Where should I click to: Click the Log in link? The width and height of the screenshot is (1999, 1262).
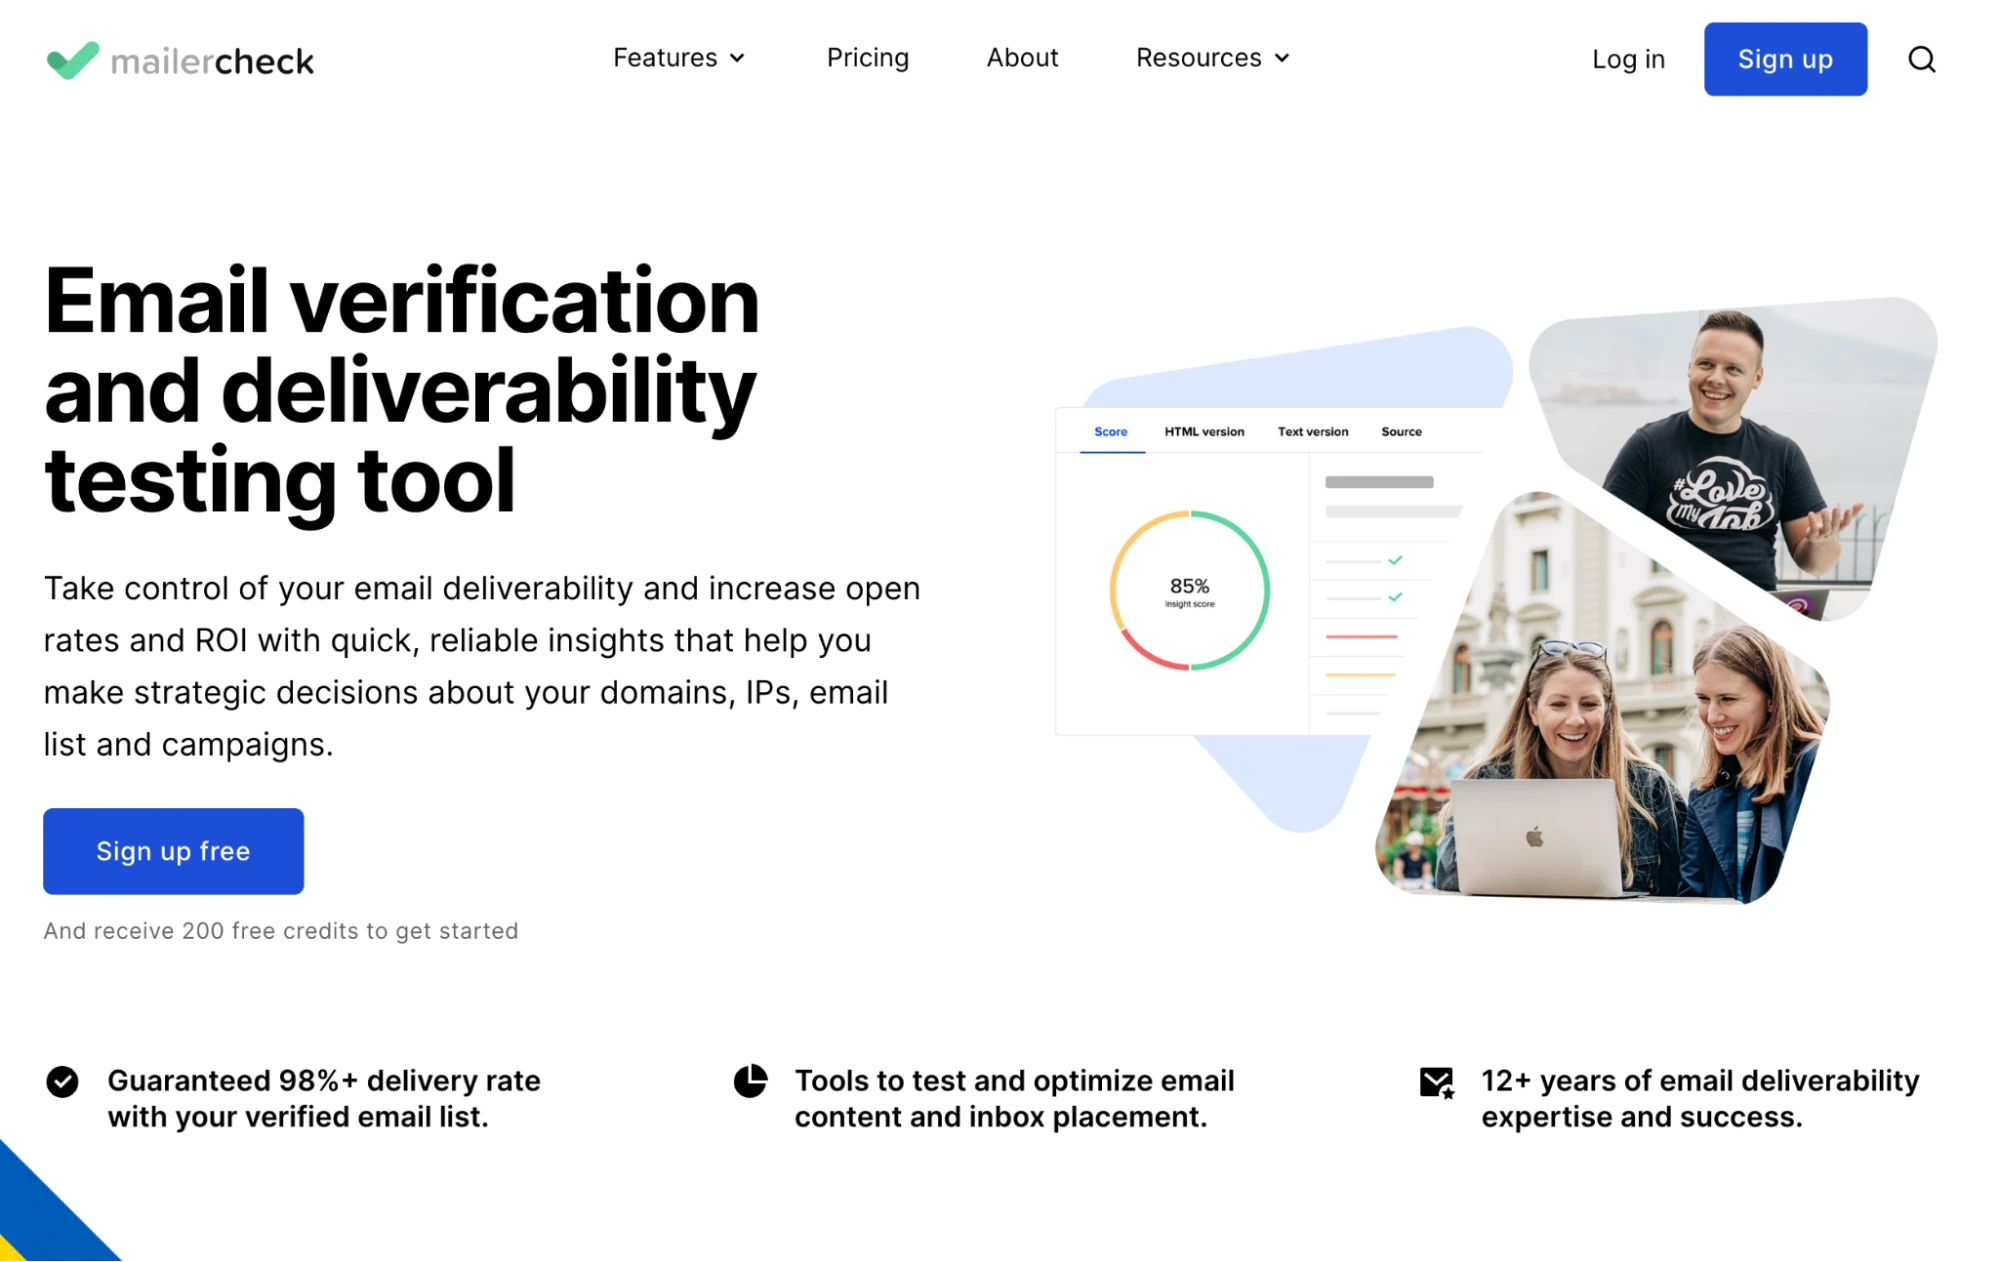tap(1628, 60)
